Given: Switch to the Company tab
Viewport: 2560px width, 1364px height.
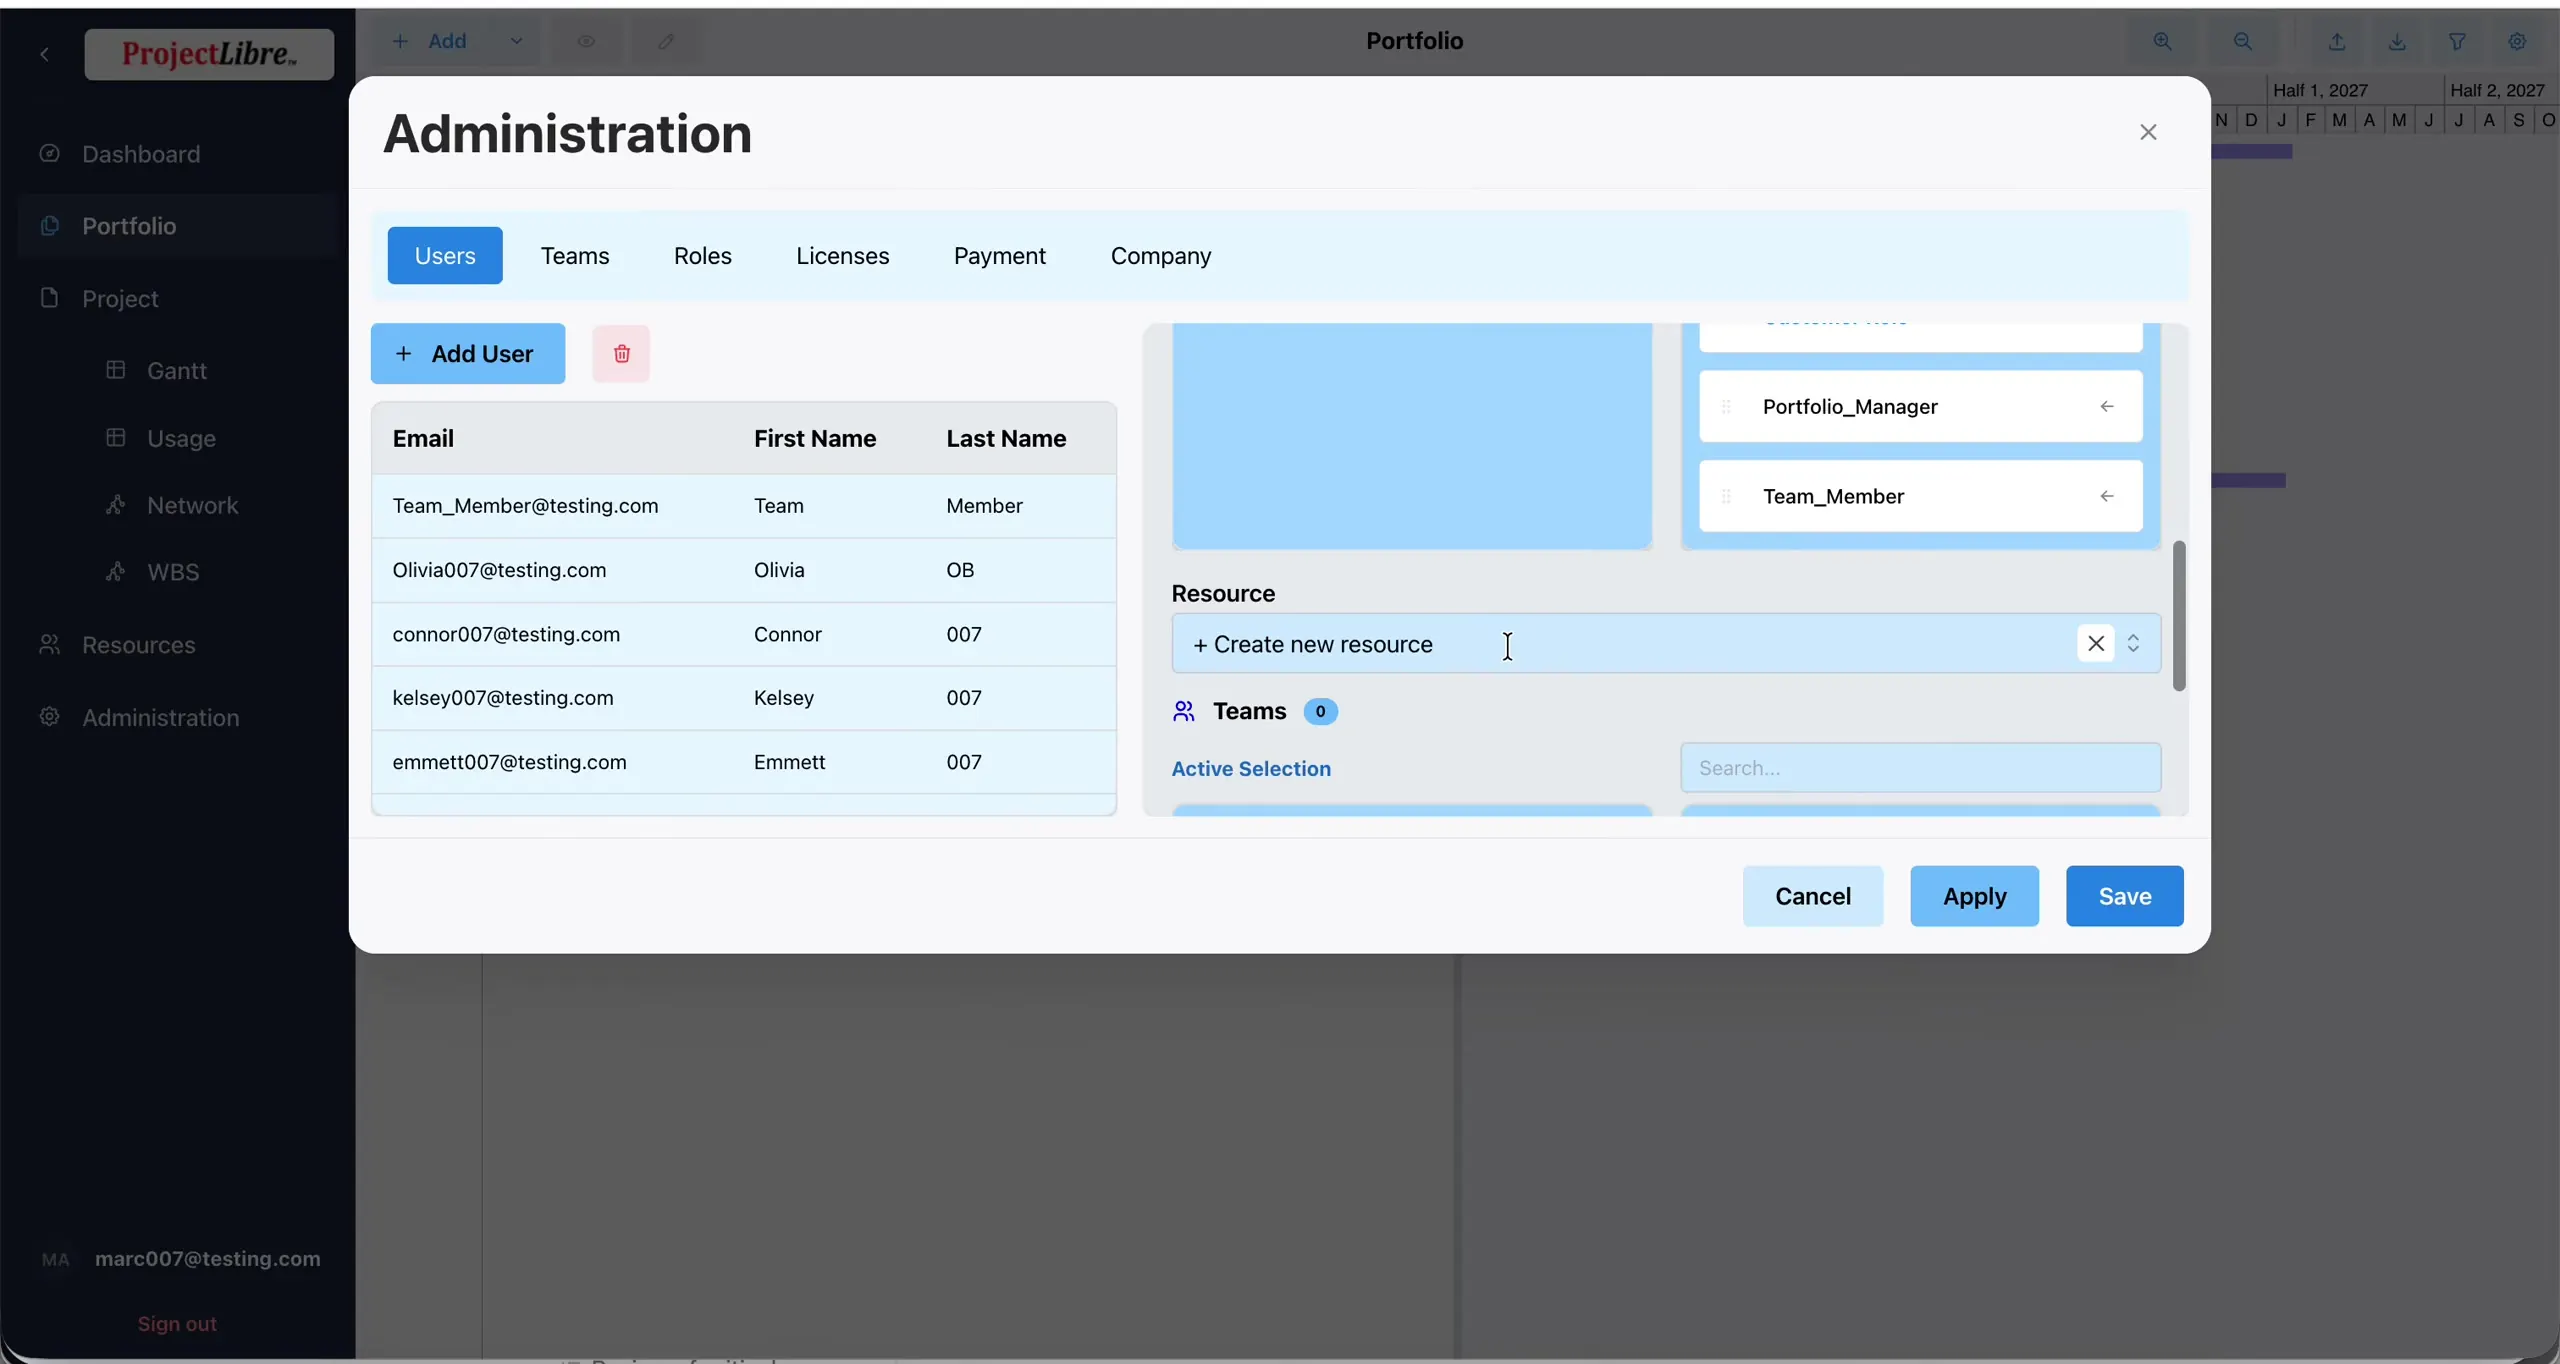Looking at the screenshot, I should 1160,256.
